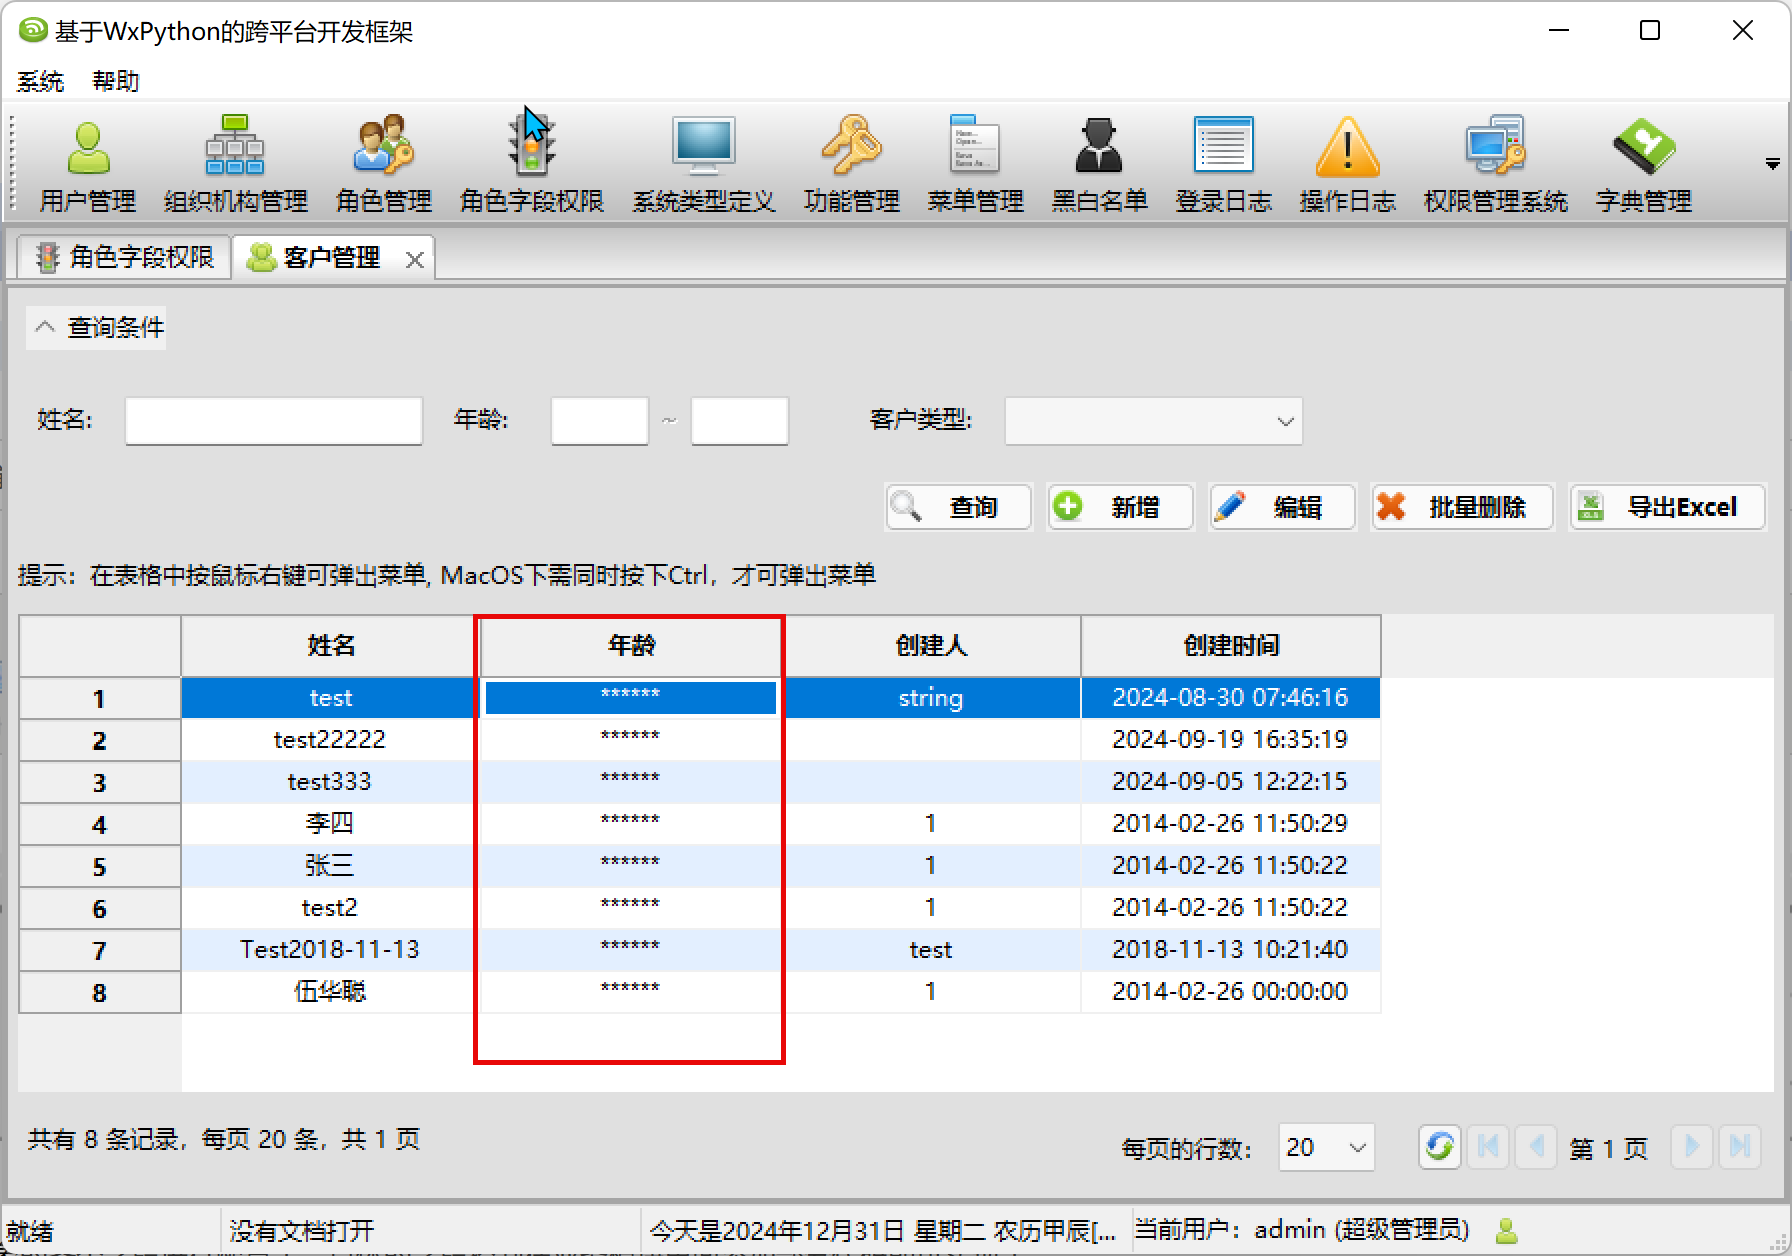The image size is (1792, 1256).
Task: Click the 2018-11-13 10:21:40 cell
Action: (x=1231, y=950)
